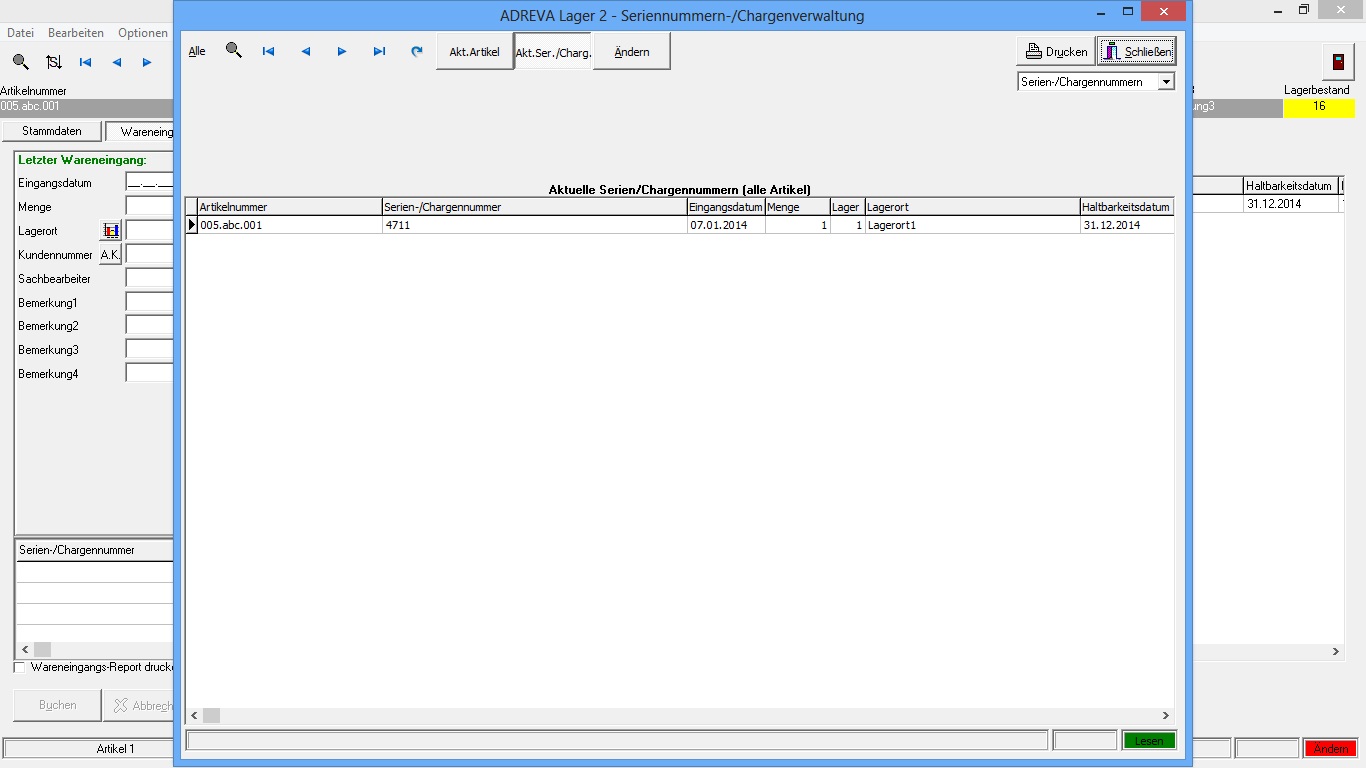Click the Sachbearbeiter input field

pos(149,279)
